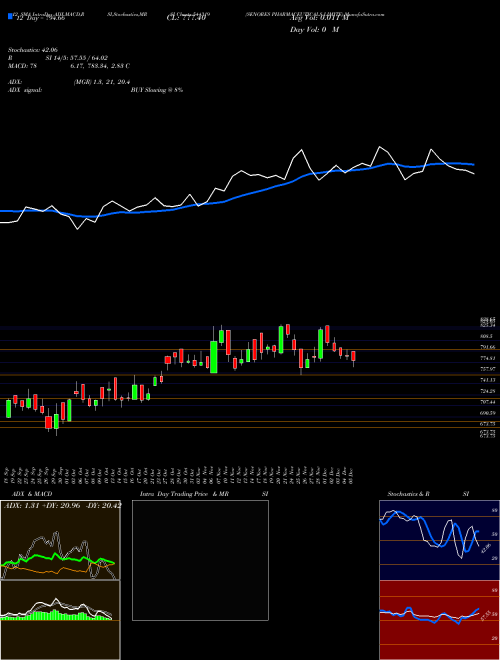Screen dimensions: 500x660
Task: Open the MACD histogram chart panel
Action: coord(60,620)
